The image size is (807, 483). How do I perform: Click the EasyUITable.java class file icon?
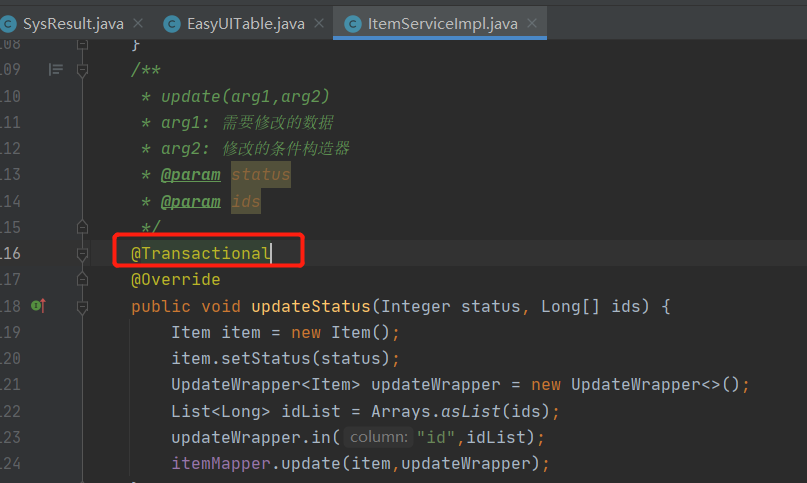[x=172, y=24]
